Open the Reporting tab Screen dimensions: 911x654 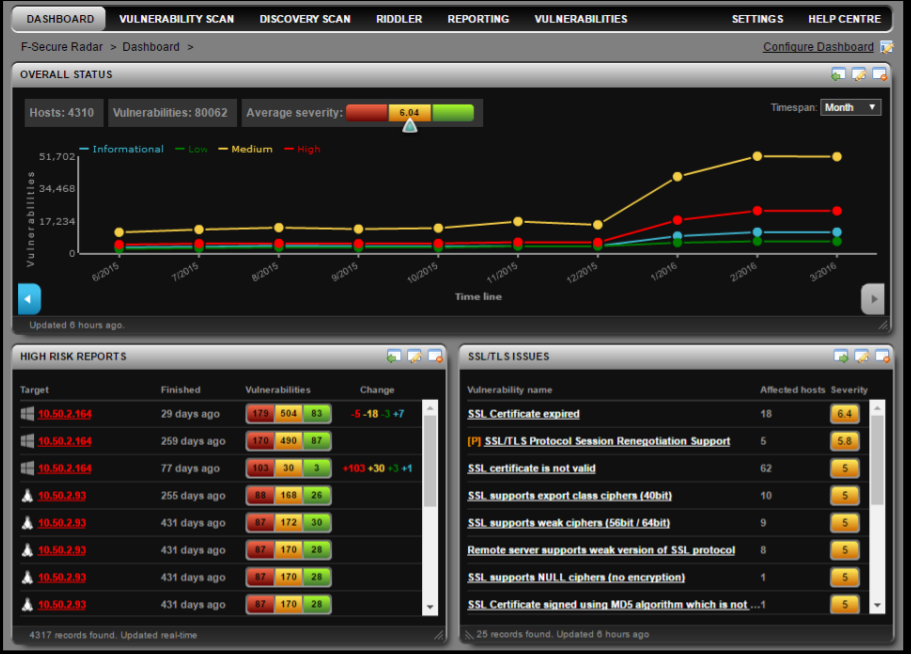click(x=478, y=19)
